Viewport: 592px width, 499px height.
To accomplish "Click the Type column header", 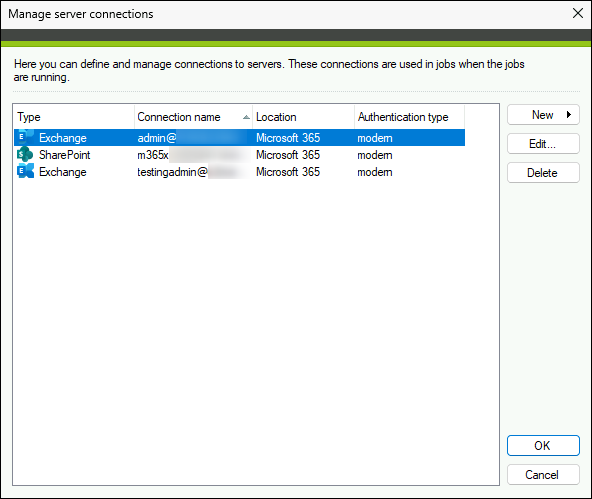I will tap(74, 117).
